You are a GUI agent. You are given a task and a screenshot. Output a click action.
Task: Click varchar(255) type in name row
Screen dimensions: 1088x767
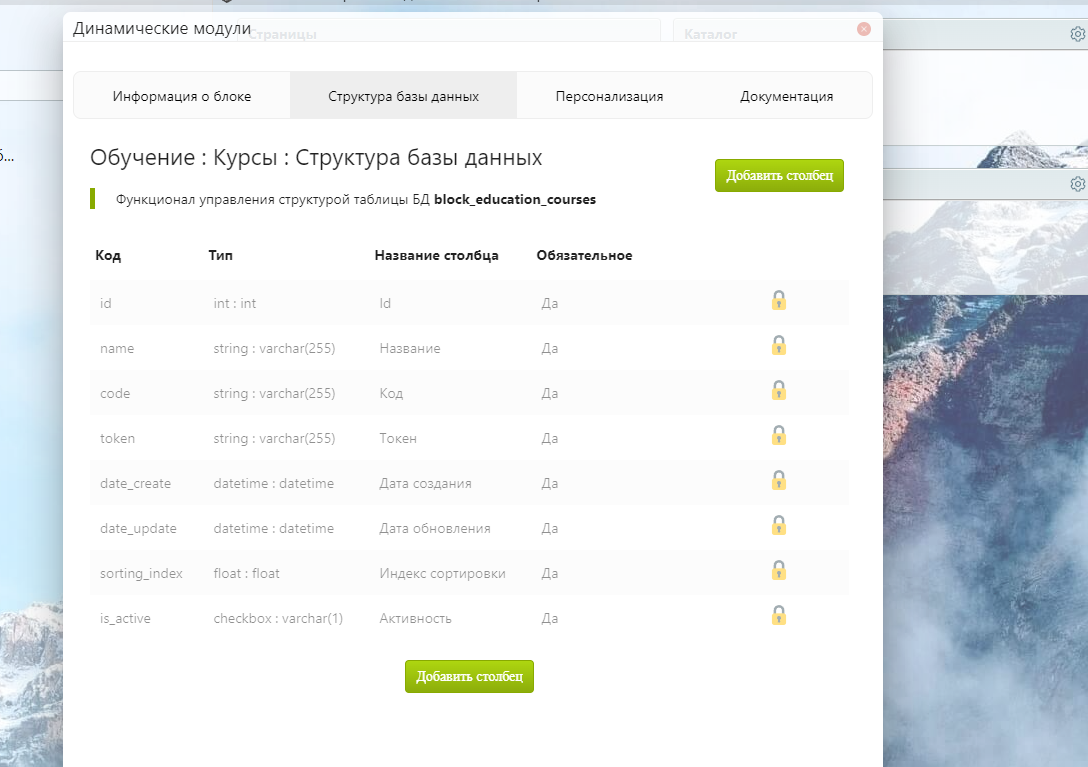click(x=274, y=348)
